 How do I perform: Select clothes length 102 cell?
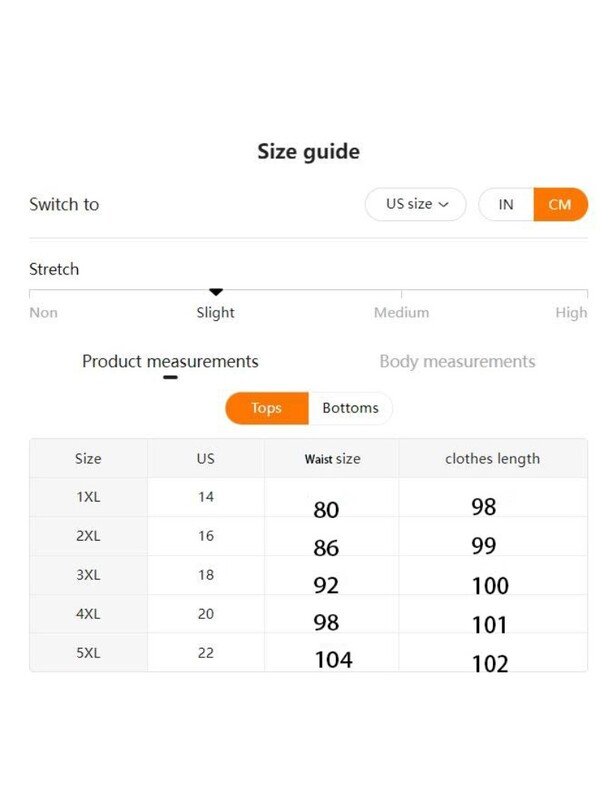click(489, 663)
